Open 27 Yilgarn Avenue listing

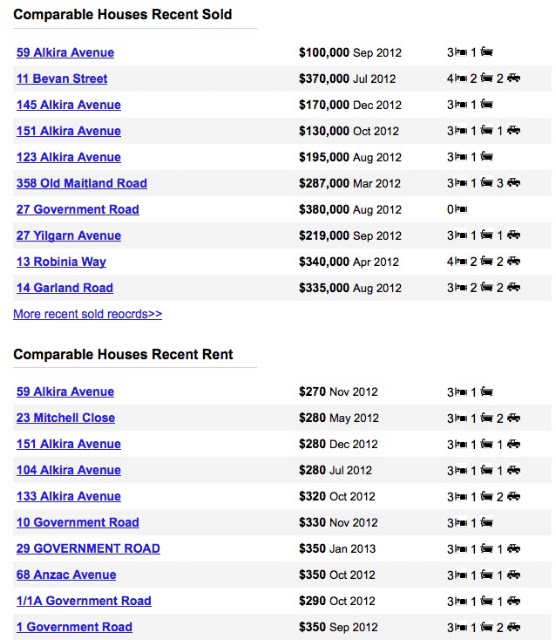(69, 236)
